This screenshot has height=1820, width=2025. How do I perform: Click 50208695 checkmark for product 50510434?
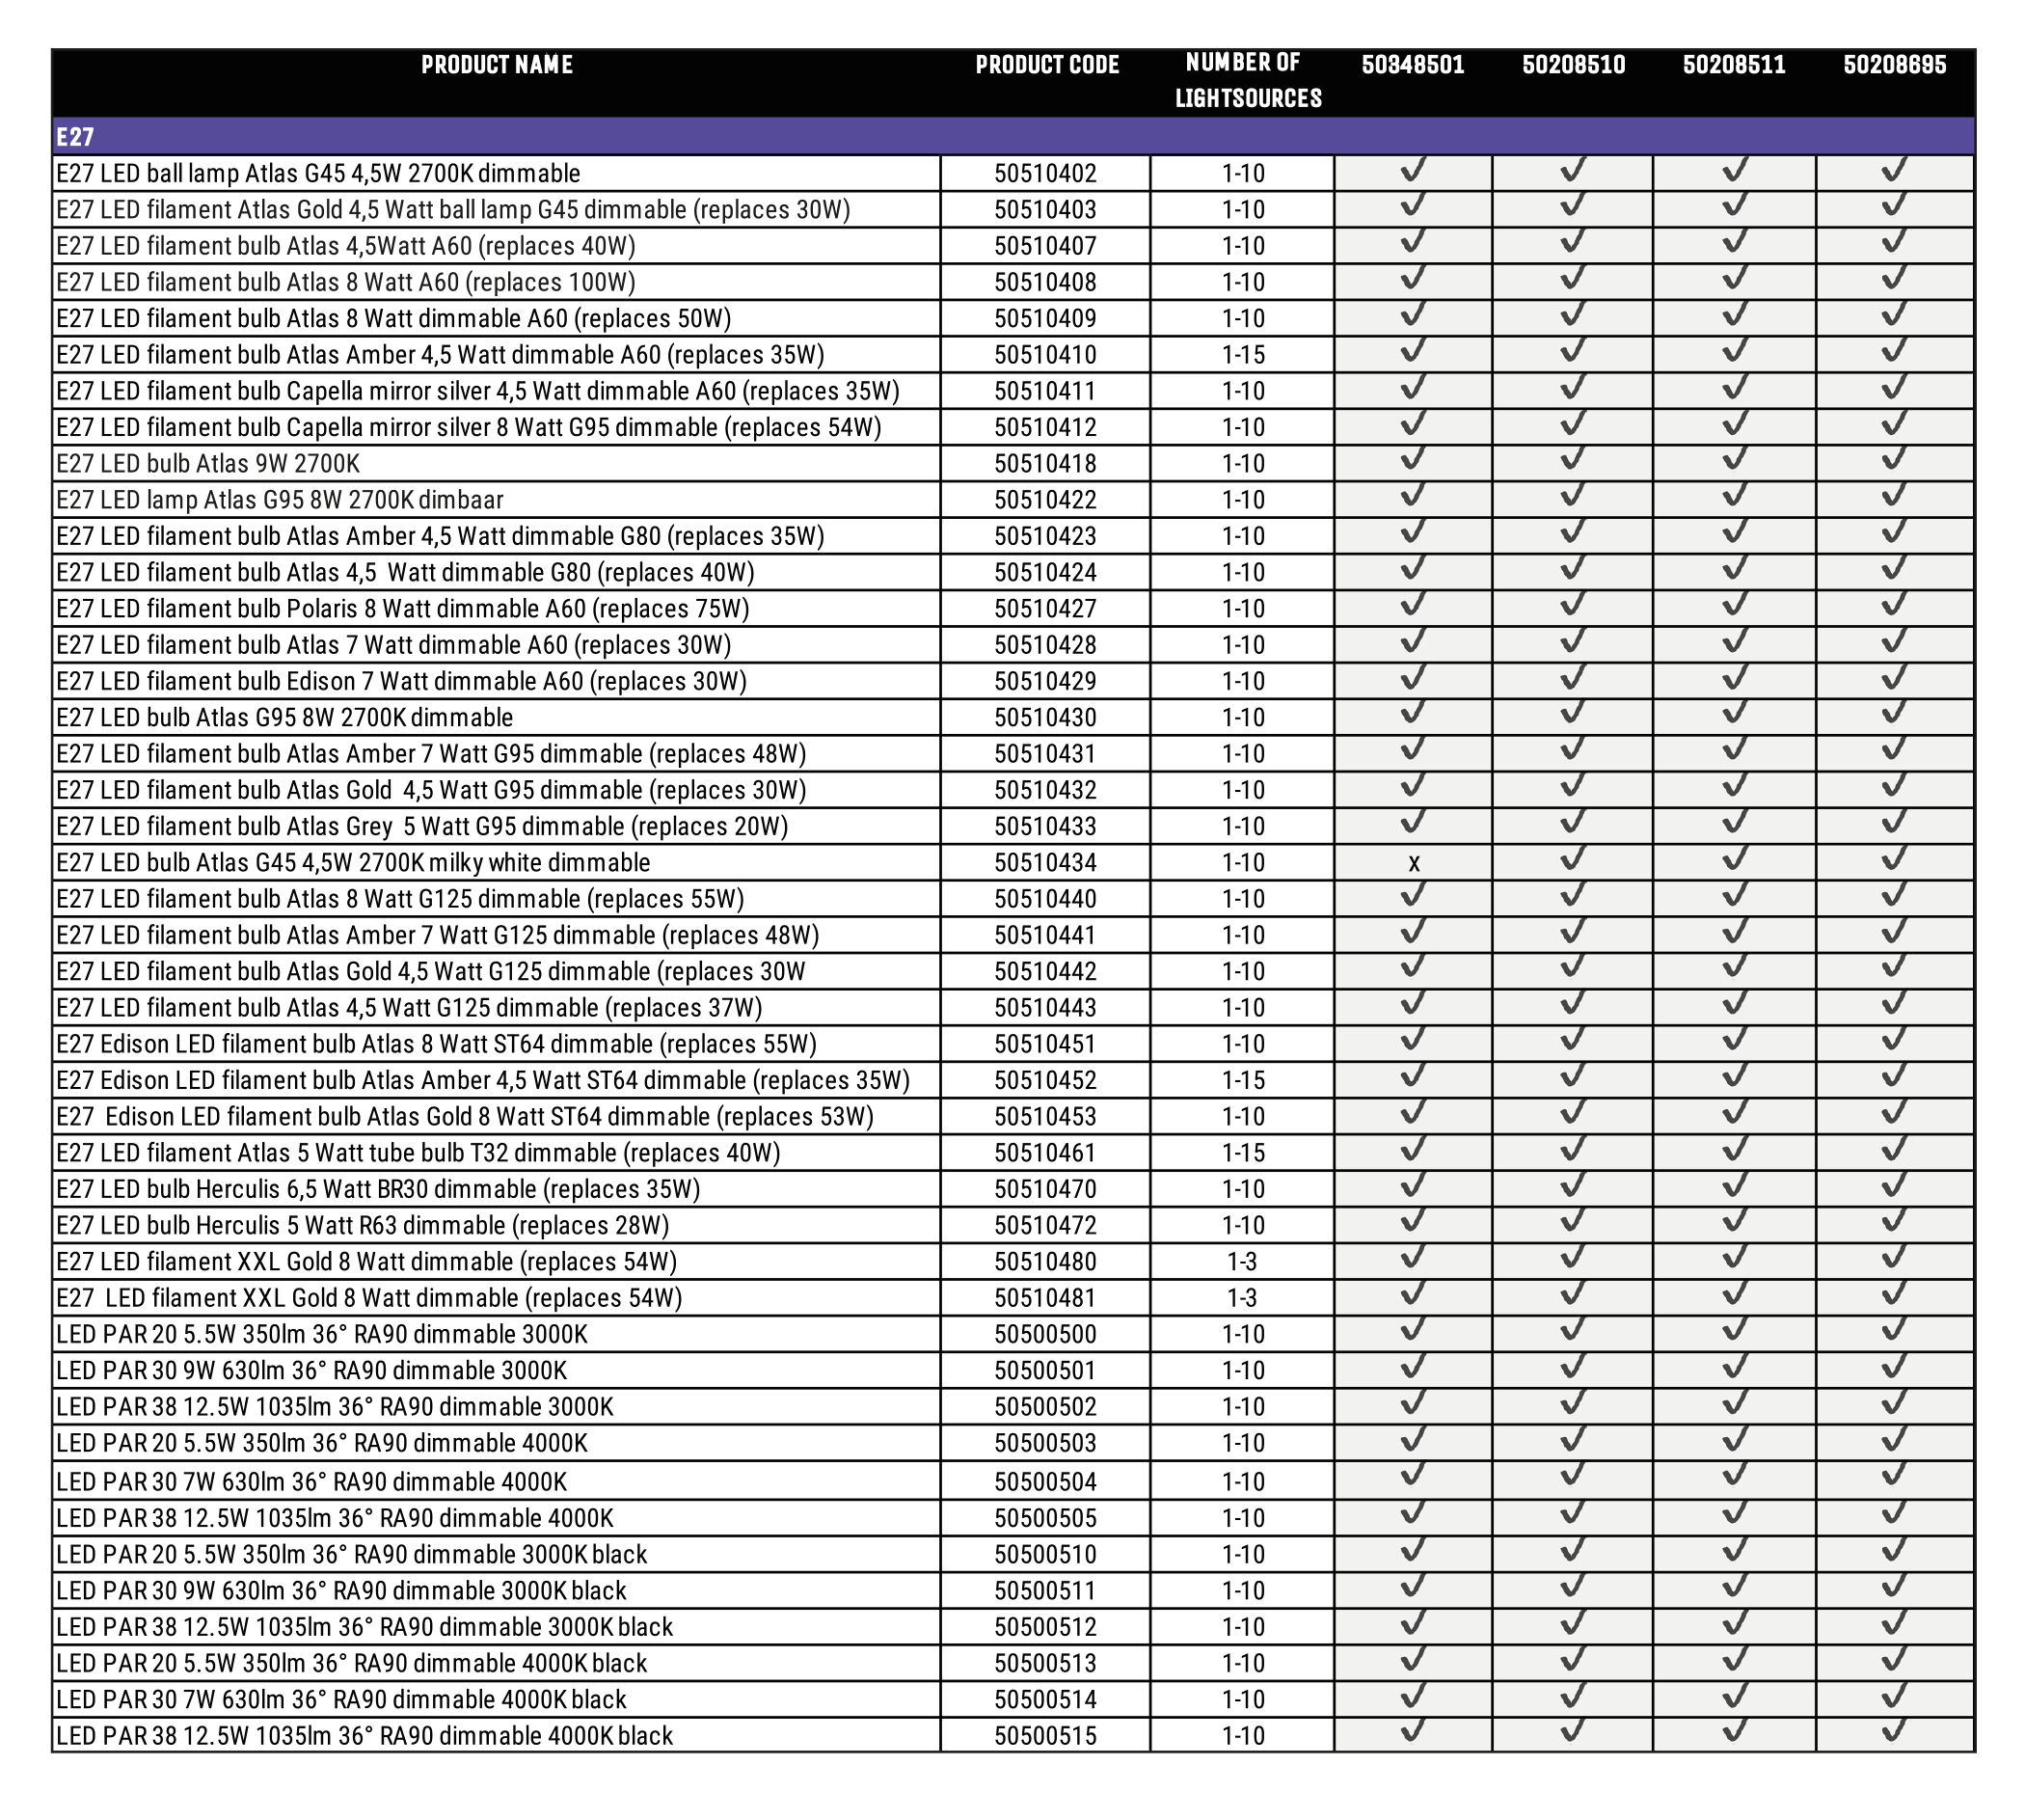point(1894,860)
